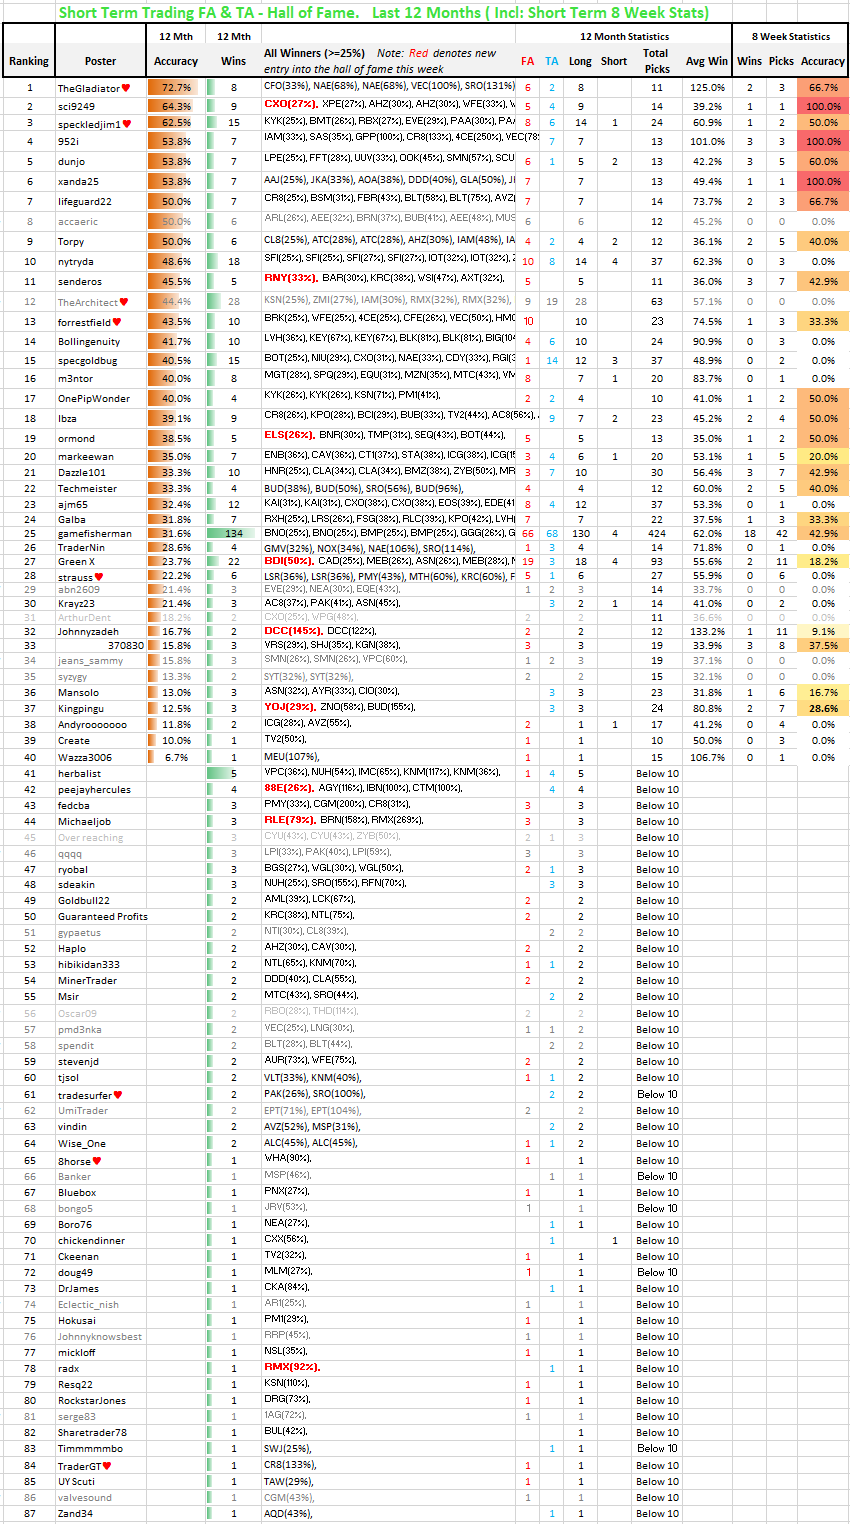
Task: Select the 9.1% eight-week accuracy cell
Action: click(823, 631)
